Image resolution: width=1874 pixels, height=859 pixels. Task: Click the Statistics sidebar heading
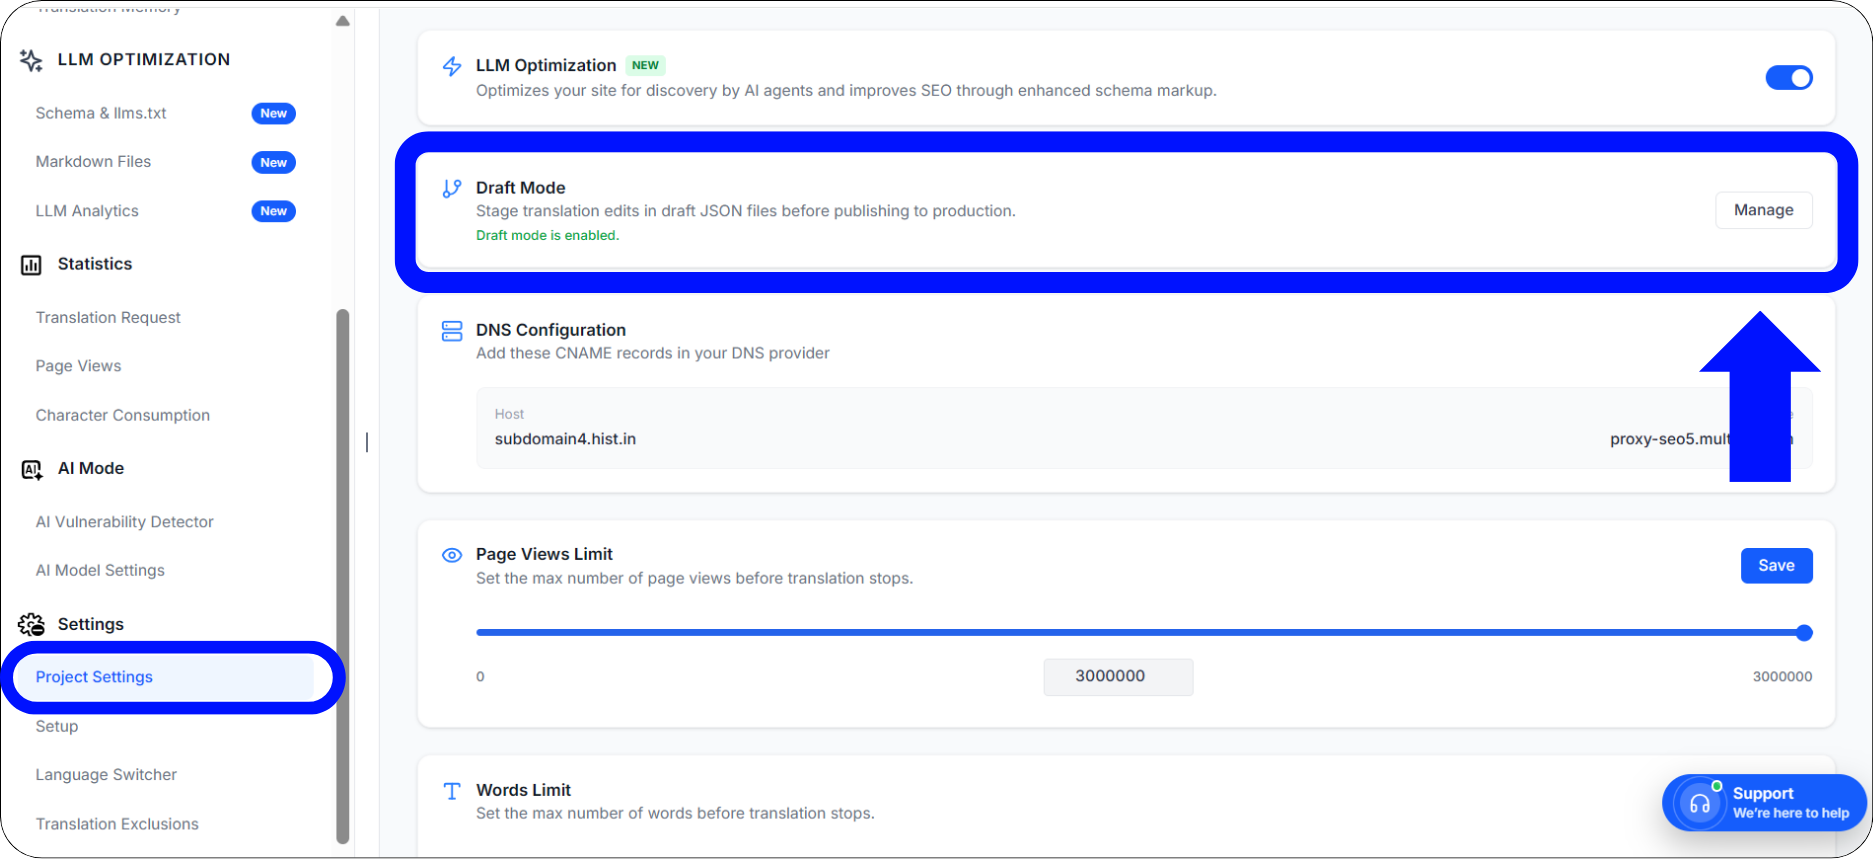[95, 264]
